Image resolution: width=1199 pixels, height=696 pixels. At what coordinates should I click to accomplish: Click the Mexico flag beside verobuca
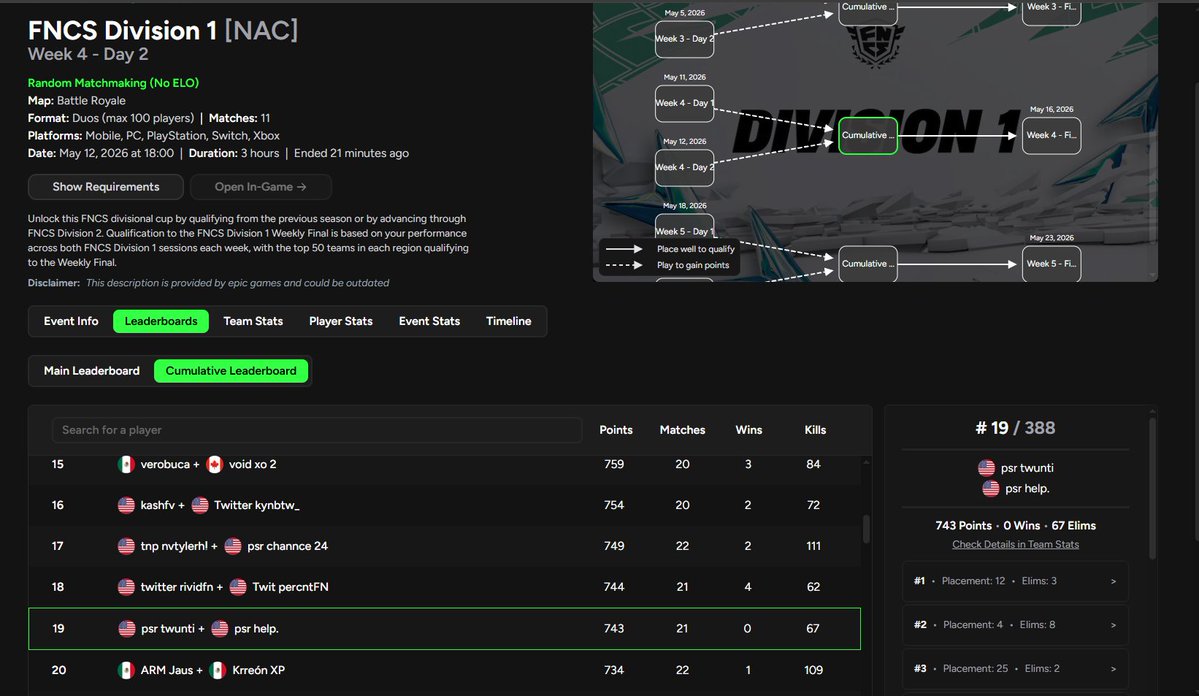click(x=126, y=464)
